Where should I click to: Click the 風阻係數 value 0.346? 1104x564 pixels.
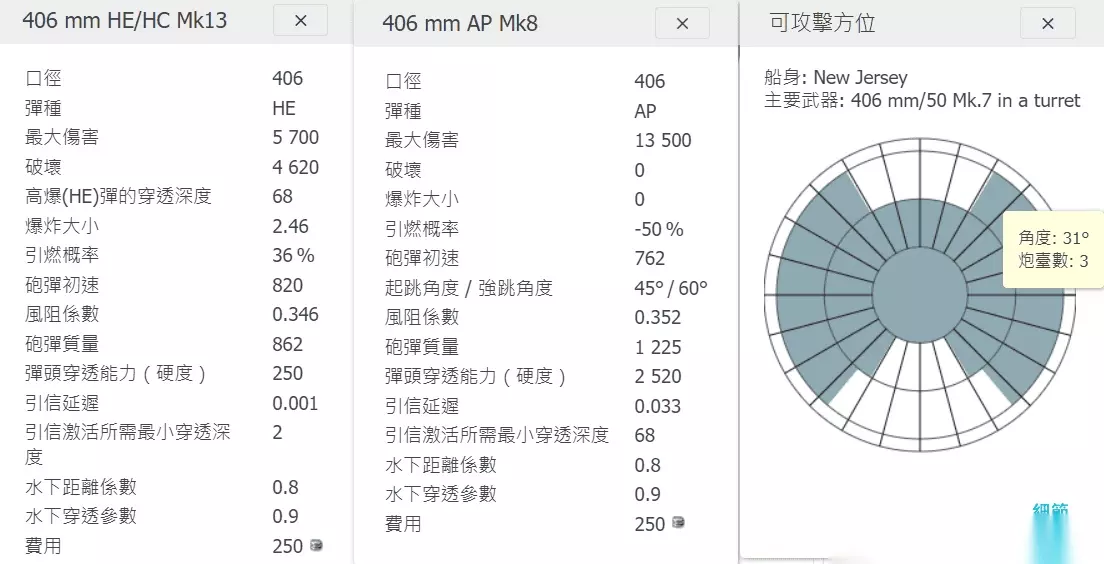295,314
